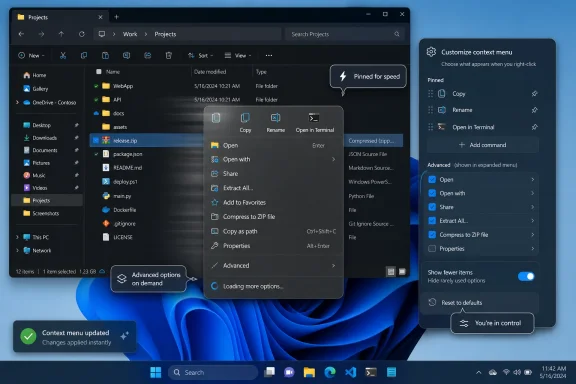Open Microsoft Edge from the taskbar
The height and width of the screenshot is (384, 576).
[x=330, y=373]
